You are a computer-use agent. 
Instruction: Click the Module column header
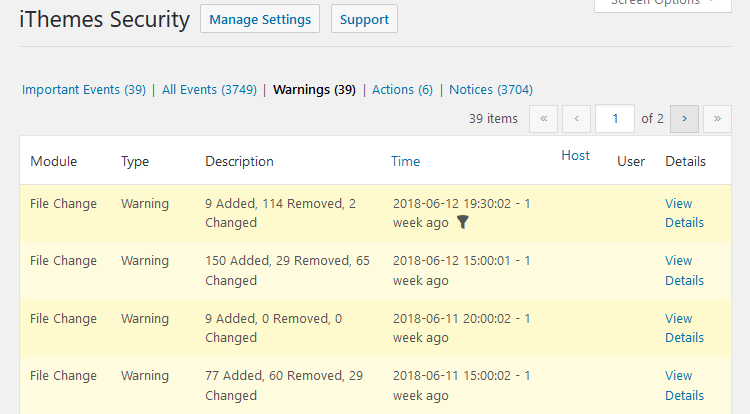pos(54,162)
